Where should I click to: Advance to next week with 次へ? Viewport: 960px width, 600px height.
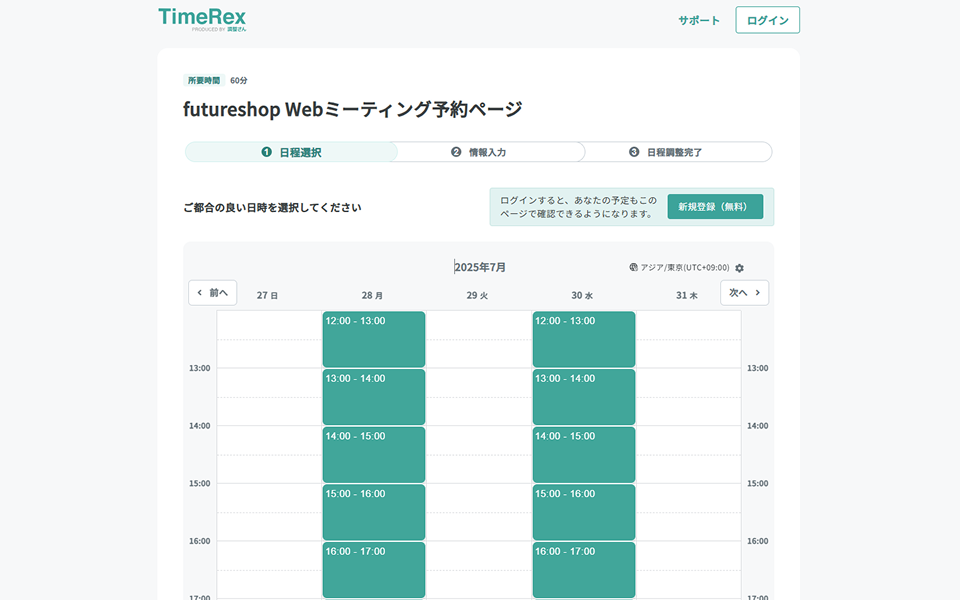click(x=744, y=293)
